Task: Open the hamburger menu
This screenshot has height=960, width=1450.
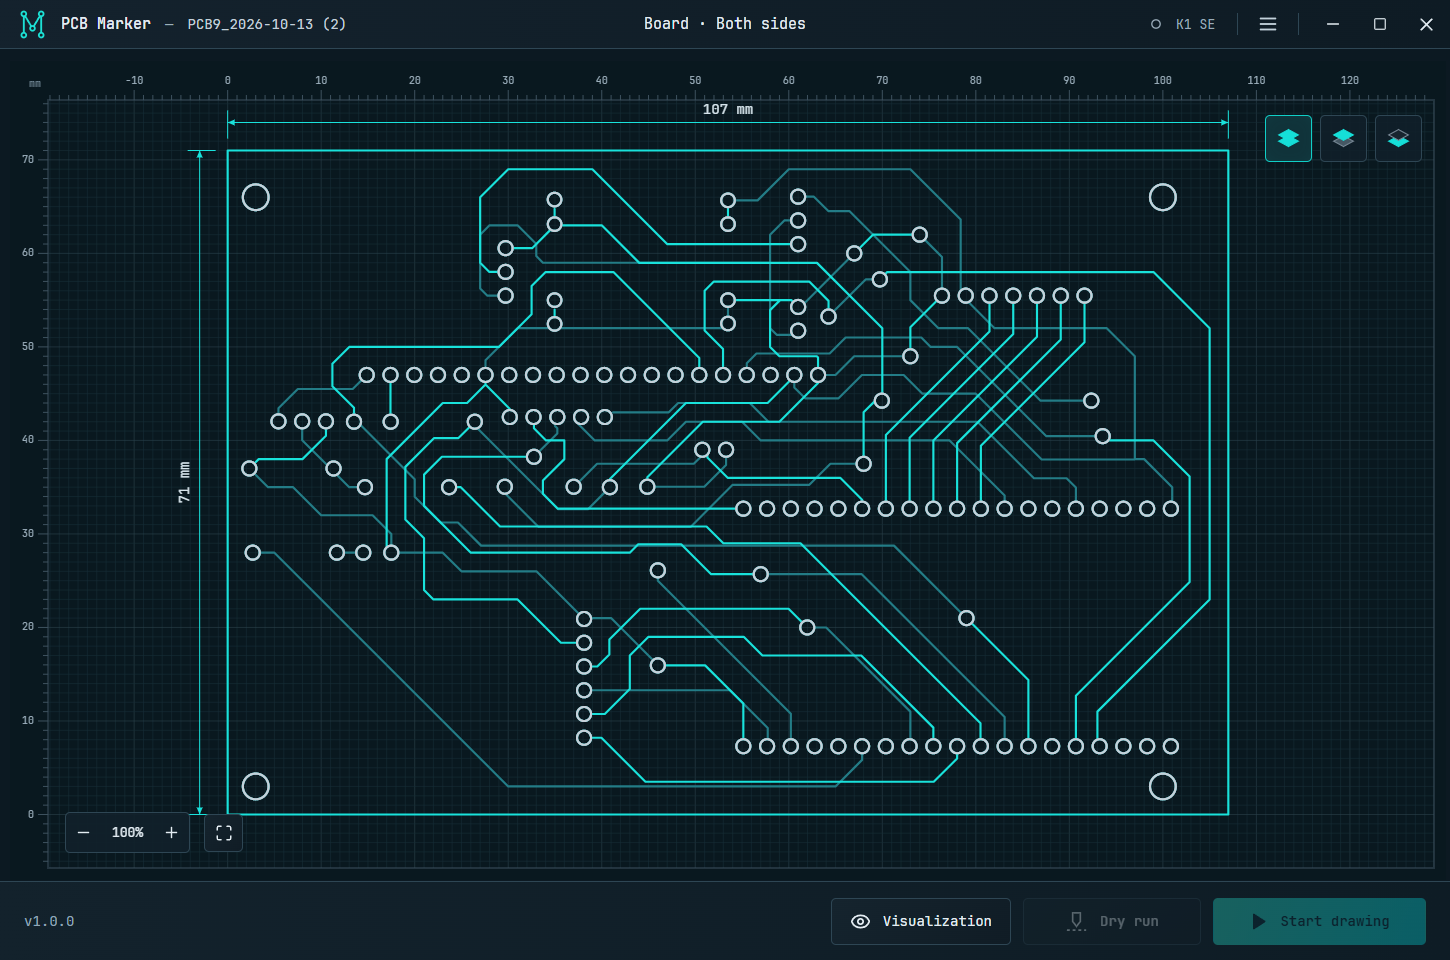Action: pyautogui.click(x=1268, y=24)
